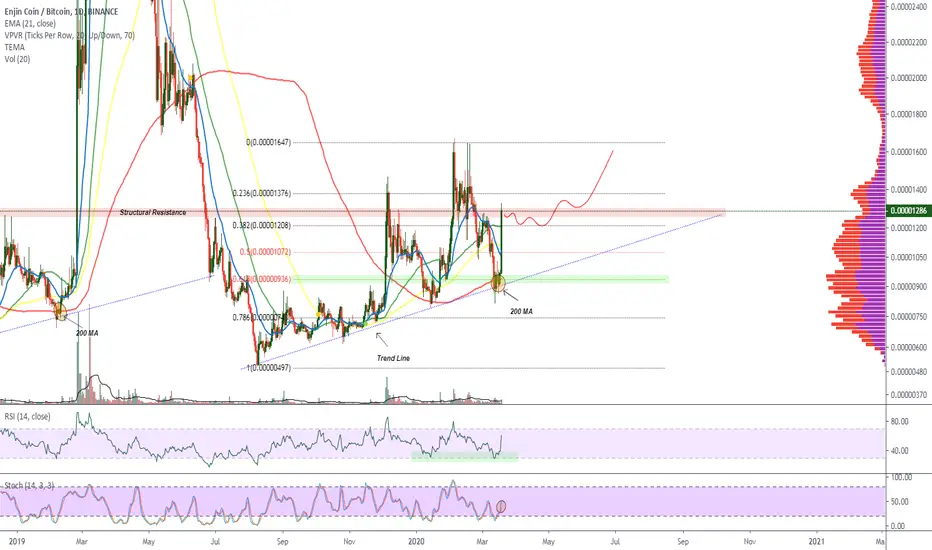The width and height of the screenshot is (932, 550).
Task: Click the 0.00001800 price axis label
Action: coord(909,114)
